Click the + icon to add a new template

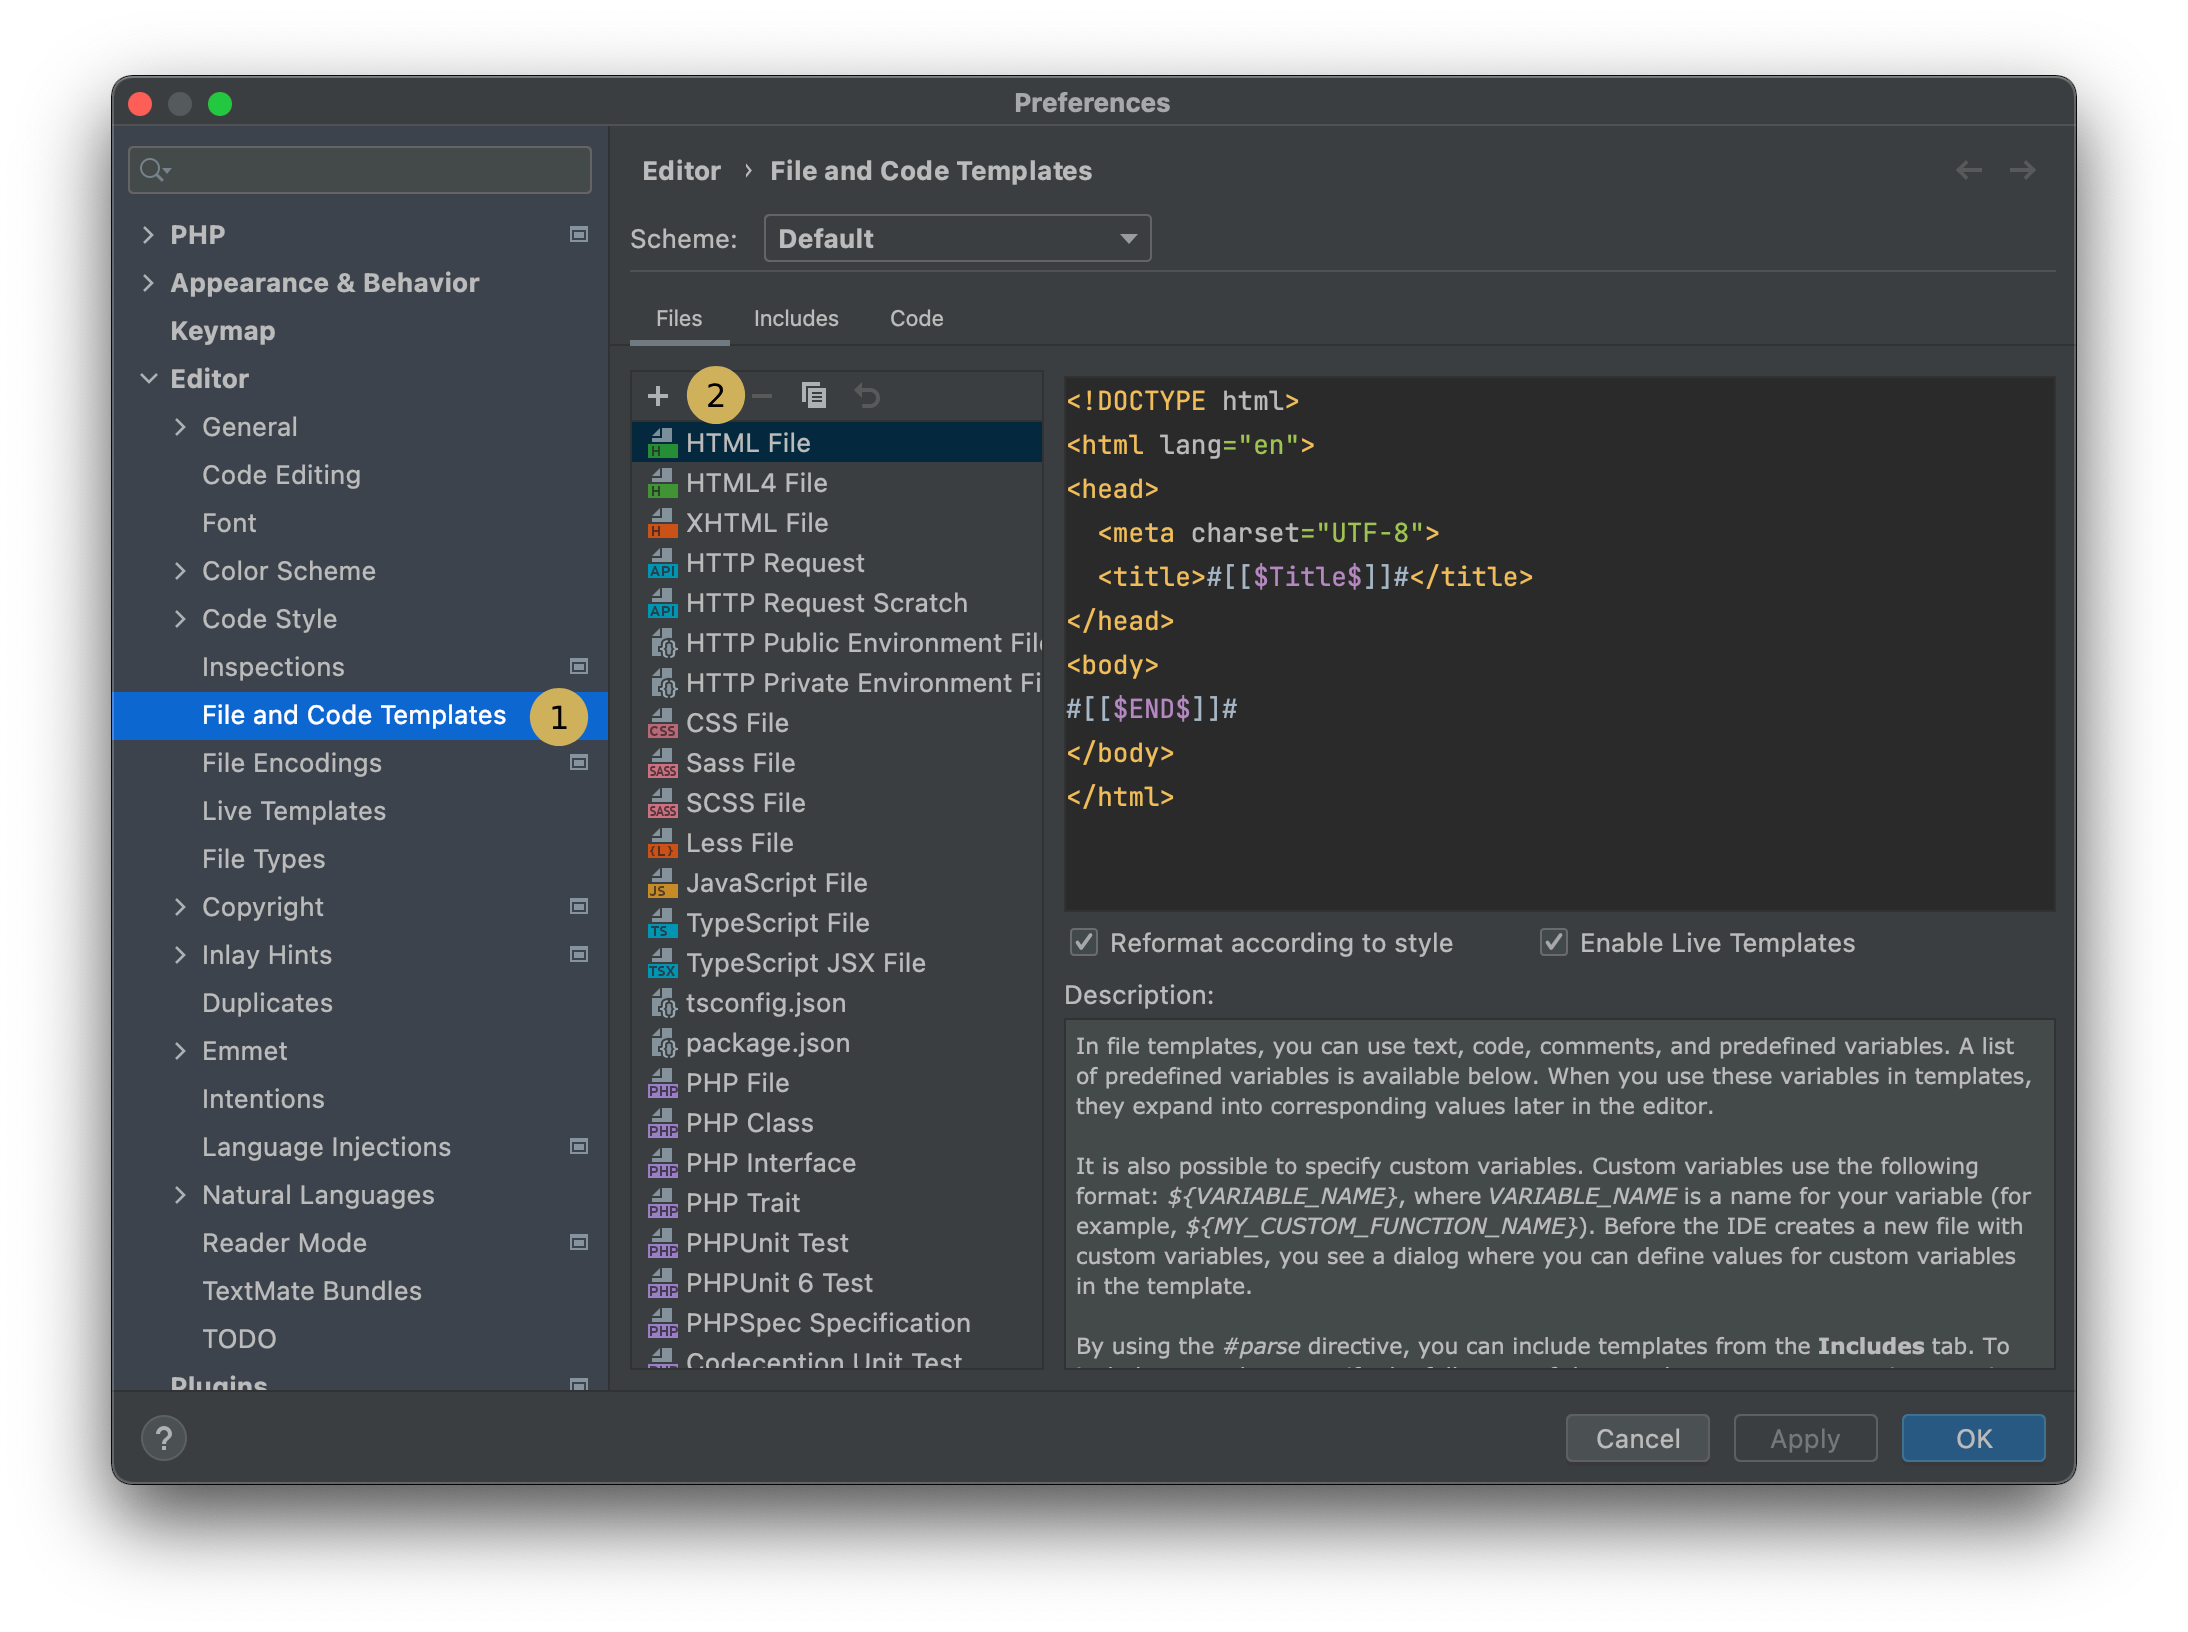click(658, 396)
